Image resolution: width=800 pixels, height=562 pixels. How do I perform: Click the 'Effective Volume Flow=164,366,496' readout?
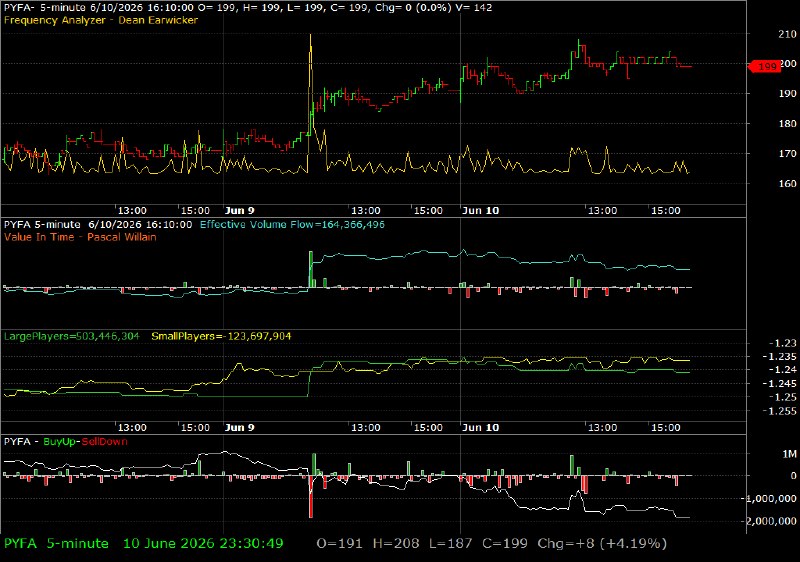click(292, 224)
